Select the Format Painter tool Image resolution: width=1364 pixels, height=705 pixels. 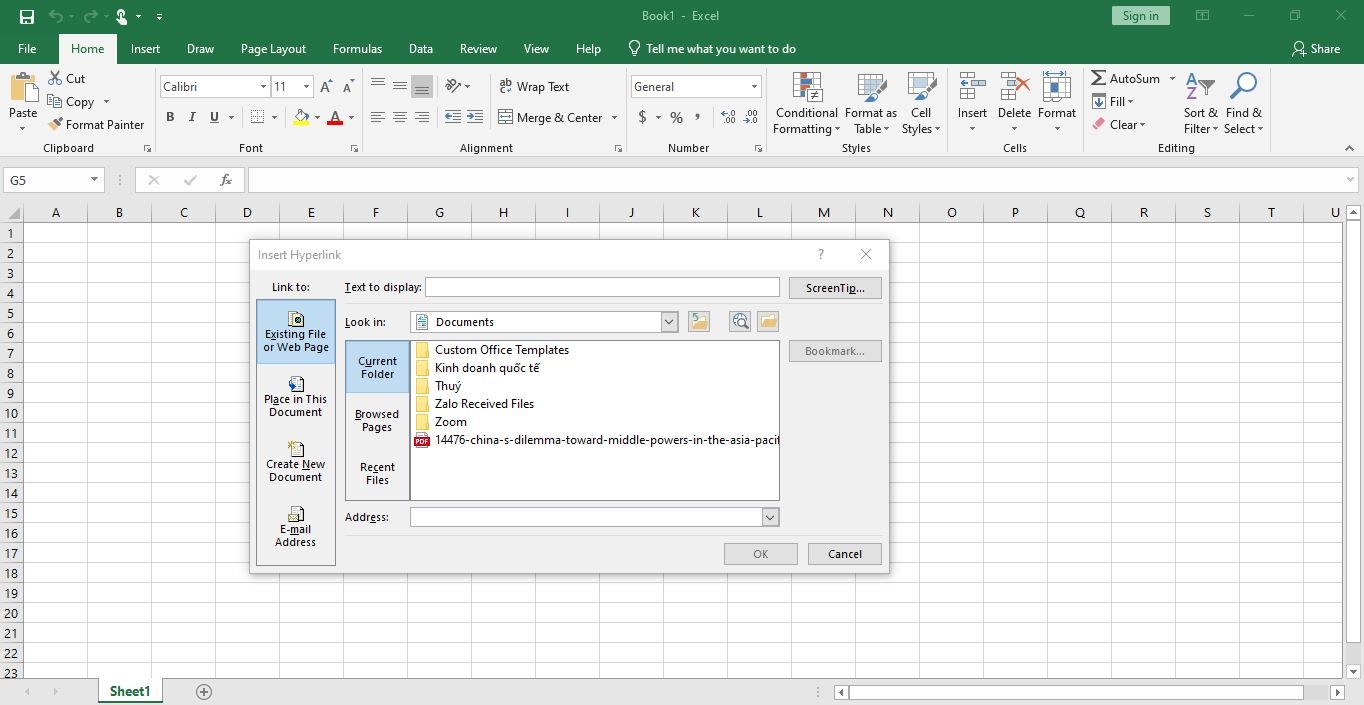(96, 125)
